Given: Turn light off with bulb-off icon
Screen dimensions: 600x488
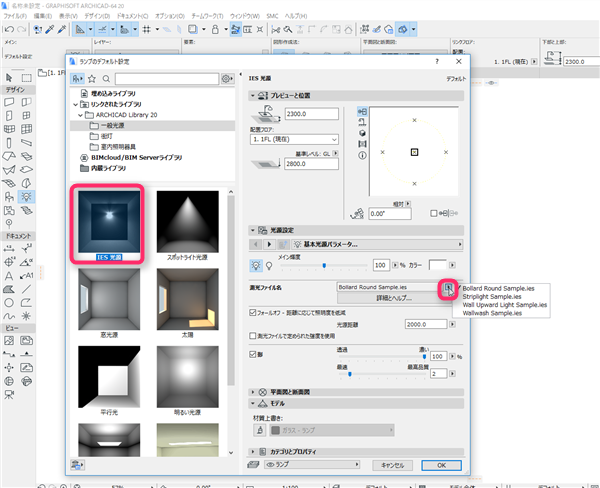Looking at the screenshot, I should point(269,266).
